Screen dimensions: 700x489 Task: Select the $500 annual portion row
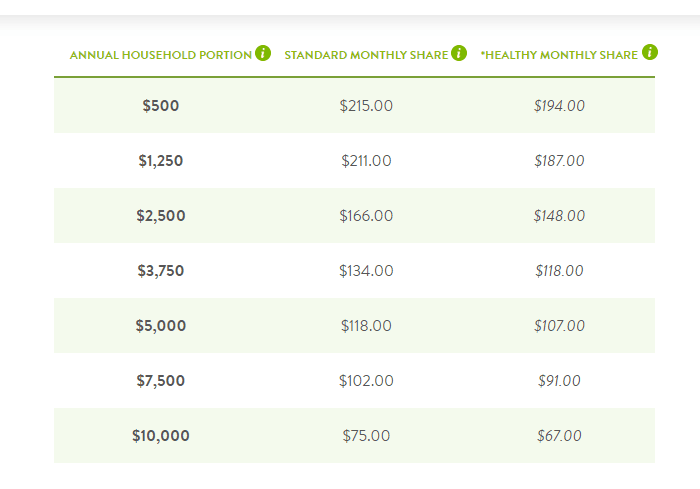click(x=354, y=105)
